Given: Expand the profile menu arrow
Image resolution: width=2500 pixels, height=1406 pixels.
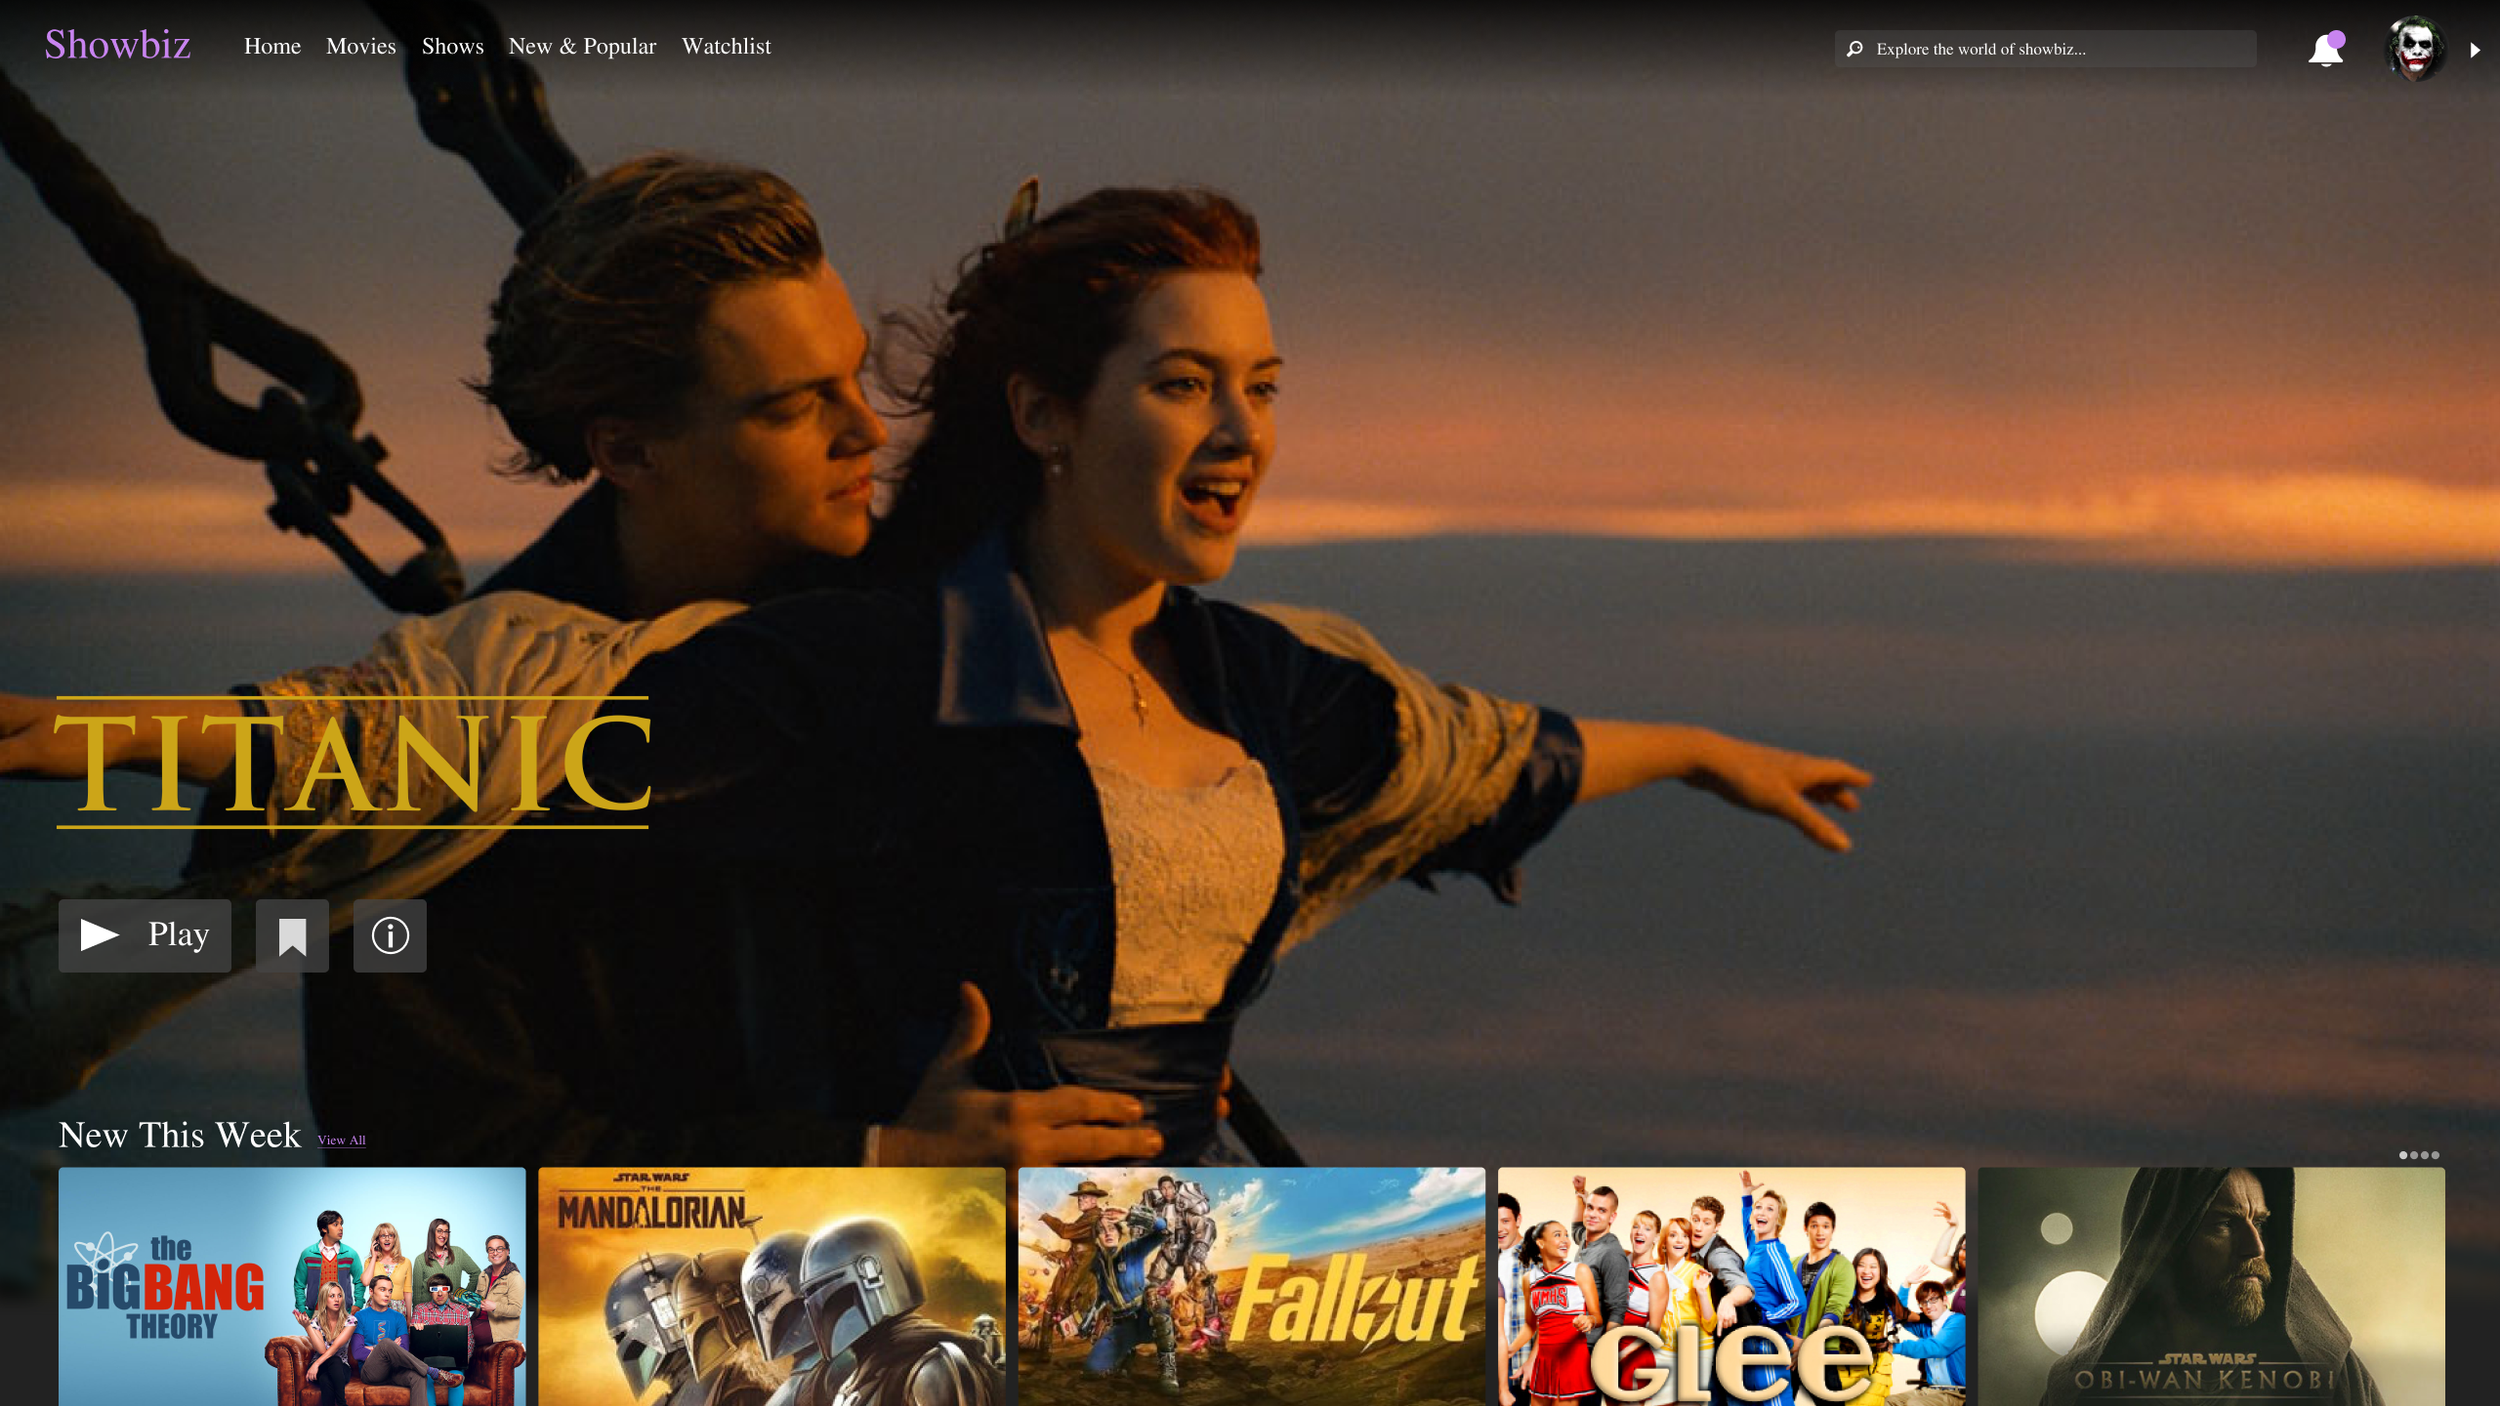Looking at the screenshot, I should click(2475, 50).
